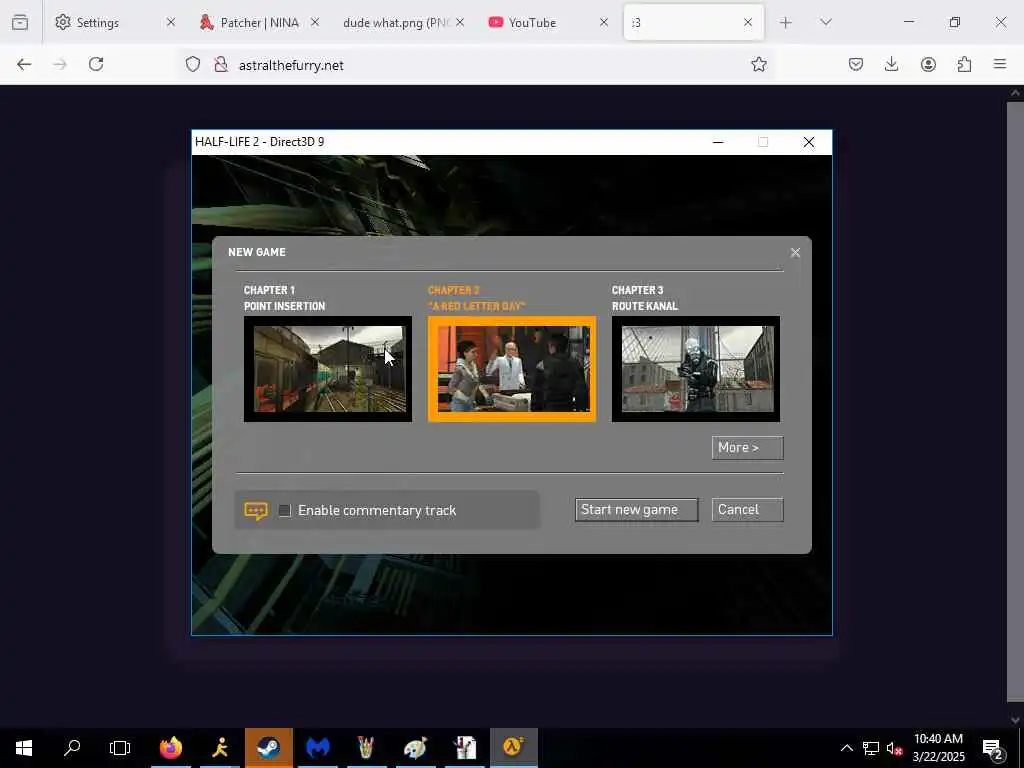Viewport: 1024px width, 768px height.
Task: Reload the page with the refresh icon
Action: (x=96, y=64)
